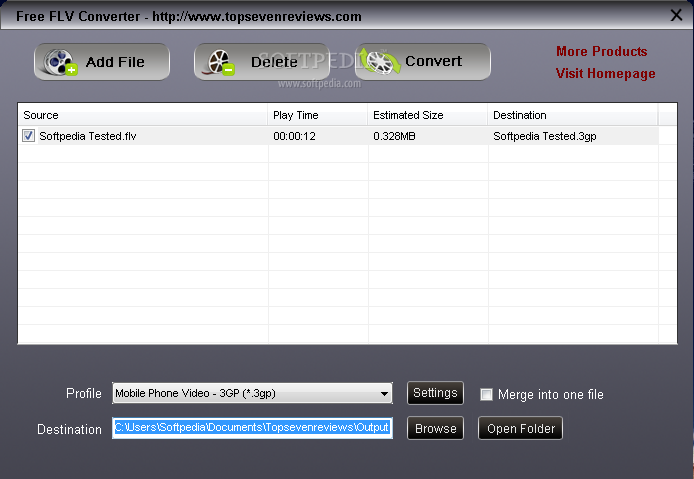Click the Convert reel arrow icon

pos(379,61)
